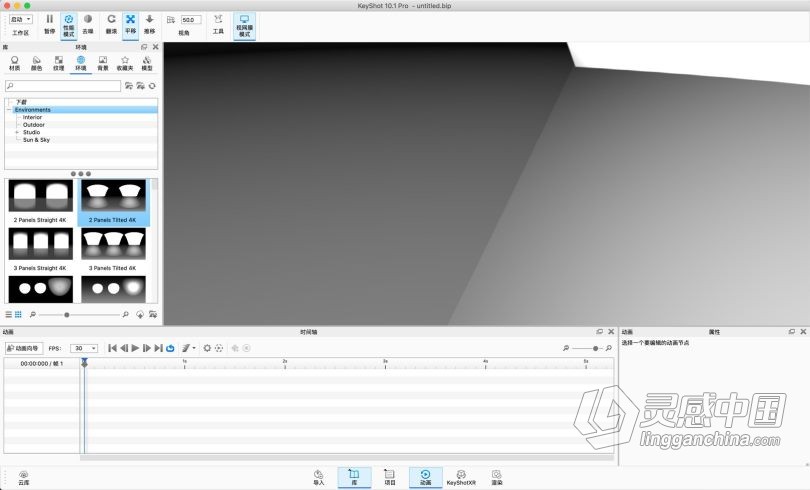Jump to the end of the animation

[159, 349]
